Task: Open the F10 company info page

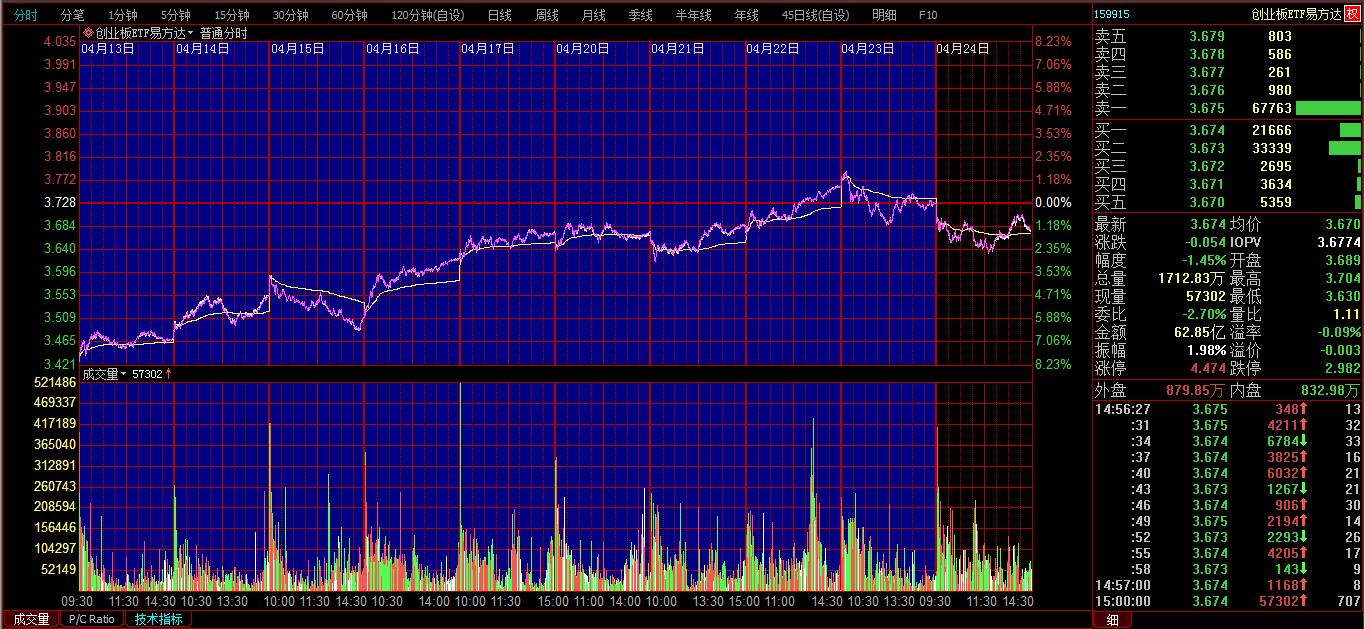Action: tap(928, 15)
